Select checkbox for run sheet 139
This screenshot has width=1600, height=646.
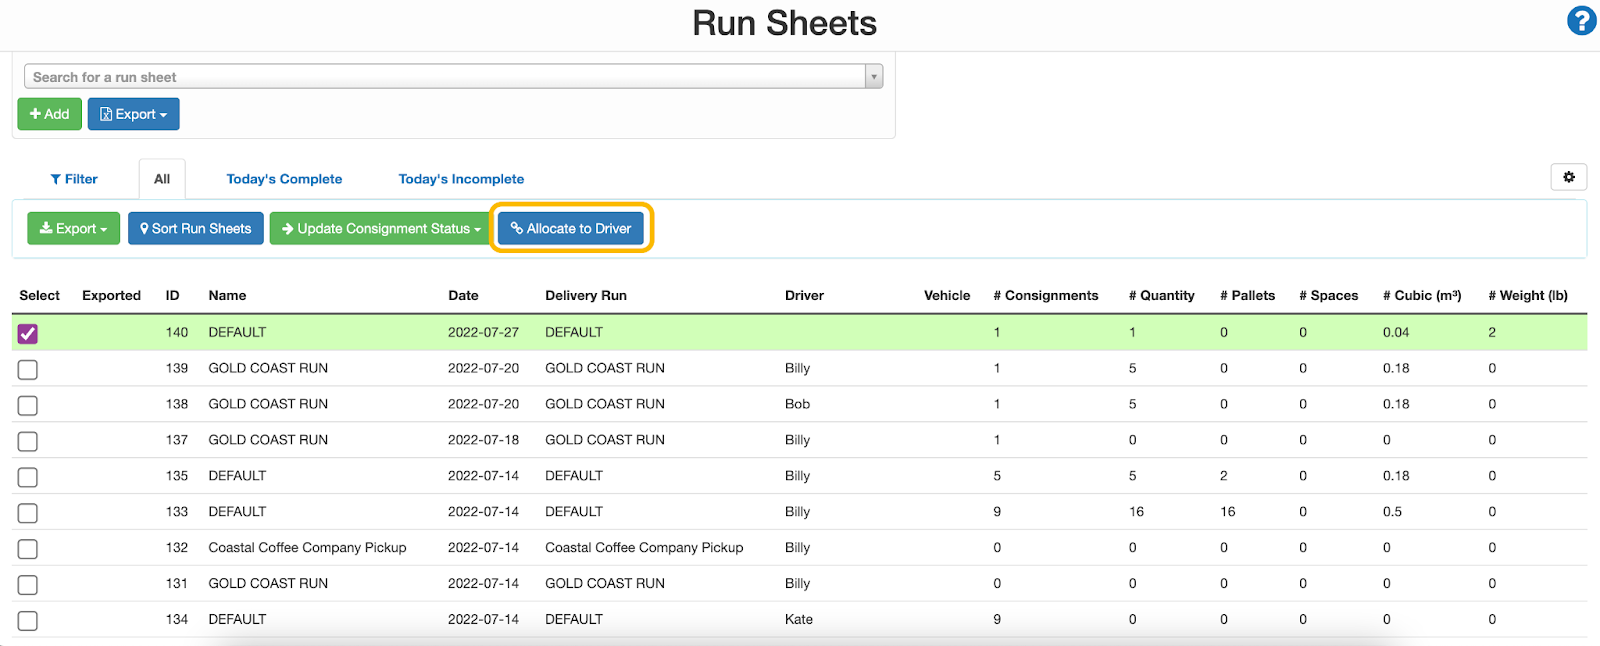[28, 369]
